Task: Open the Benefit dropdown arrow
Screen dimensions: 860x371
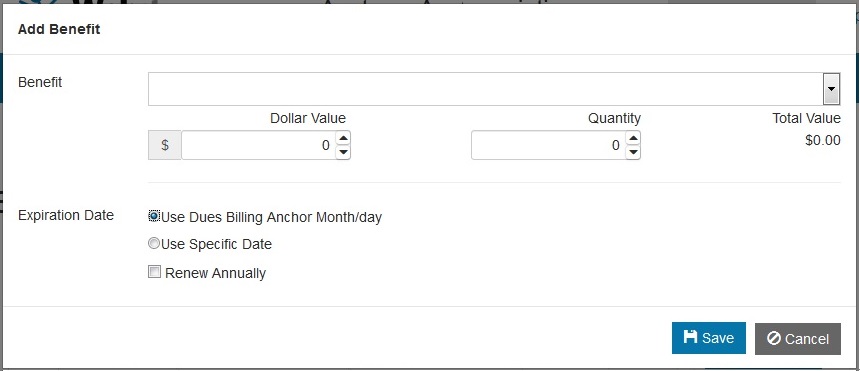Action: (831, 89)
